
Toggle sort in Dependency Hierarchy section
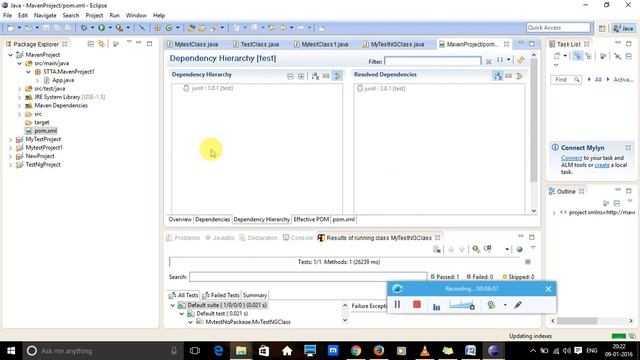point(315,76)
